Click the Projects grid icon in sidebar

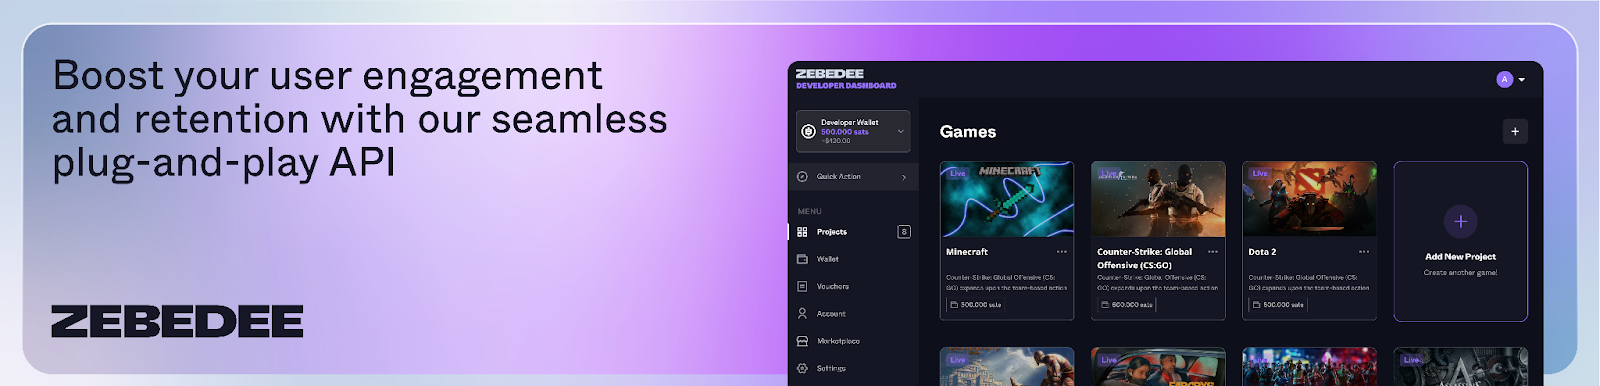(802, 232)
